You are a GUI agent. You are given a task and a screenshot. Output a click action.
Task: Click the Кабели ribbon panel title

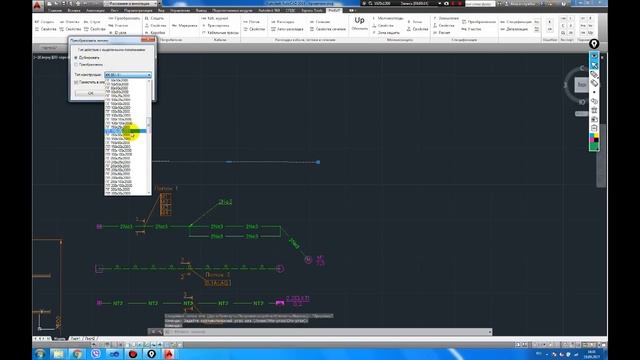pyautogui.click(x=220, y=40)
